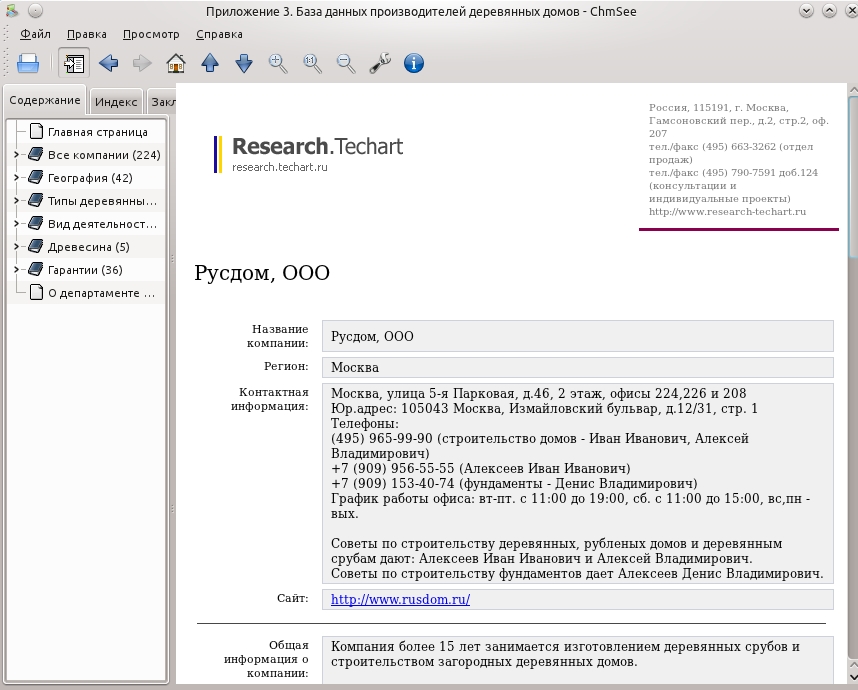Click the phone line (495) 965-99-90

(540, 446)
